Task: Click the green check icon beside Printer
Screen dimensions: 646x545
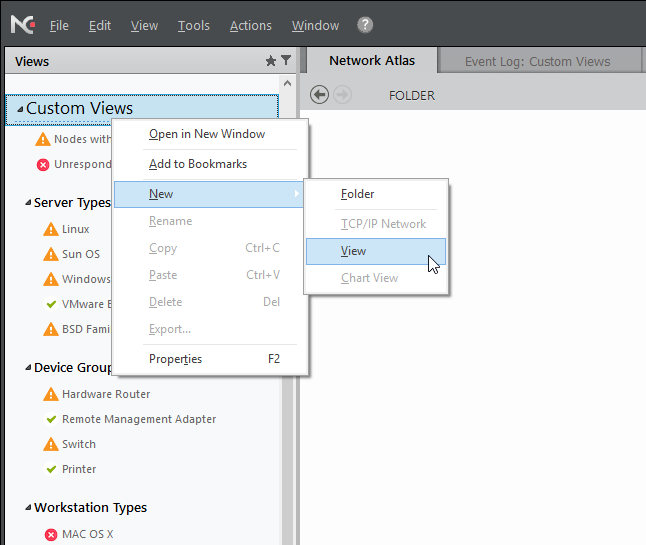Action: [52, 469]
